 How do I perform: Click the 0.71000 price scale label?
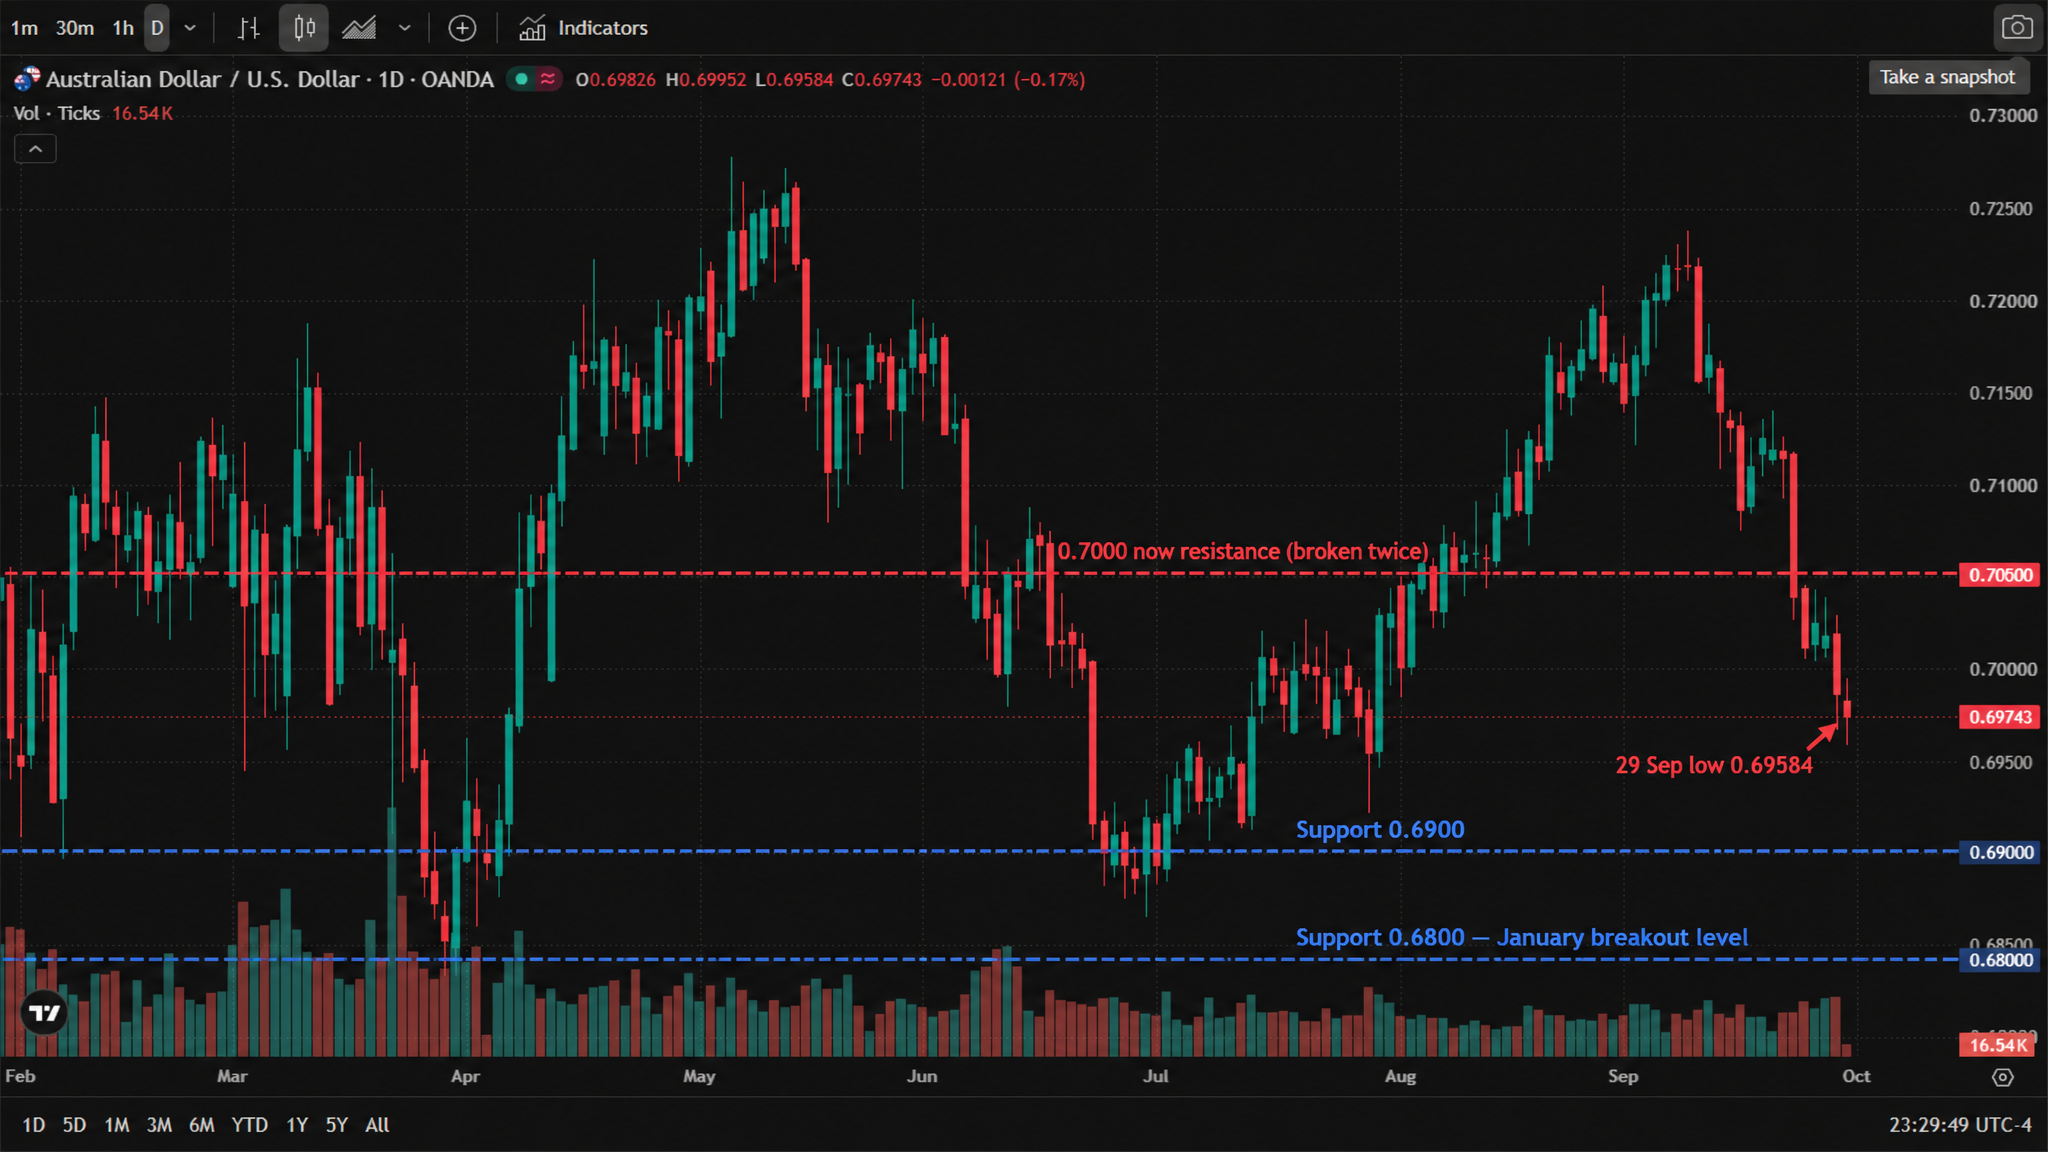coord(2002,486)
